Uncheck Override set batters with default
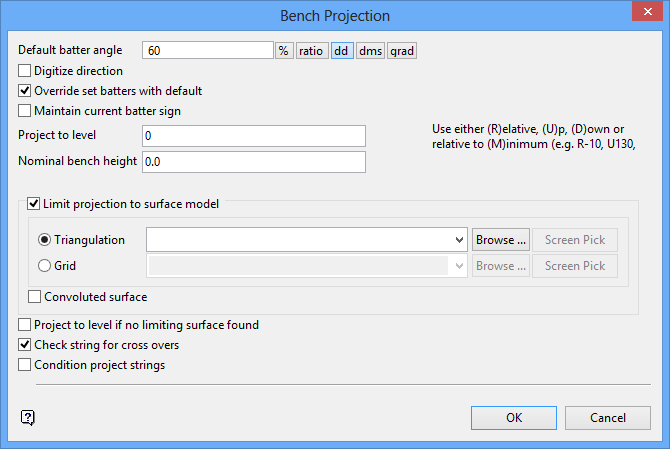Image resolution: width=670 pixels, height=449 pixels. pos(25,91)
